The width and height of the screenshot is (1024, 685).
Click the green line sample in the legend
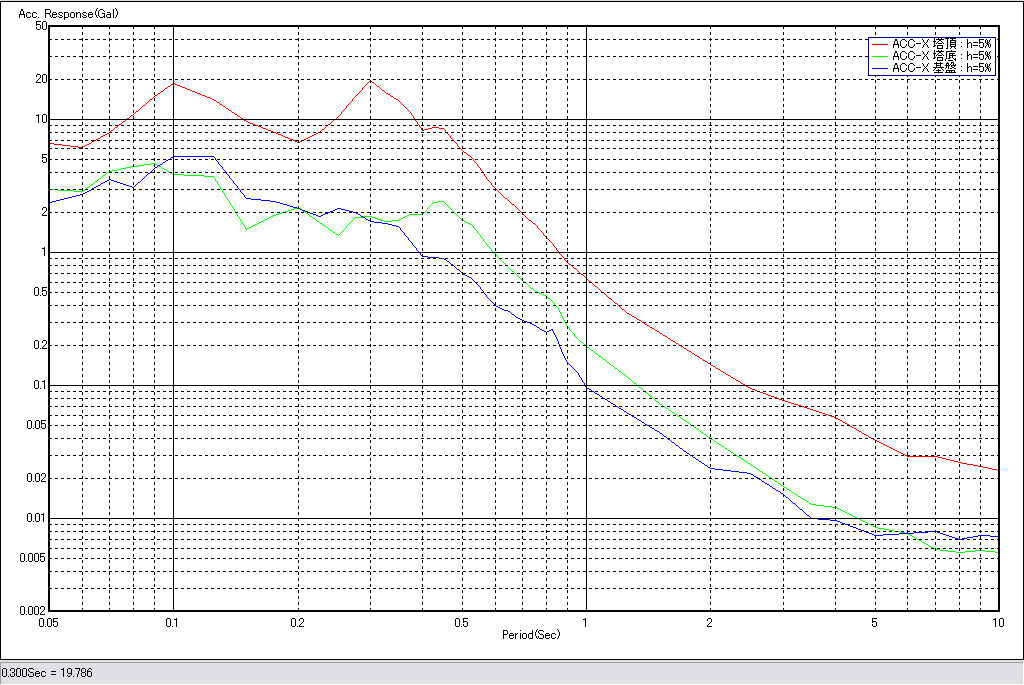pyautogui.click(x=879, y=57)
